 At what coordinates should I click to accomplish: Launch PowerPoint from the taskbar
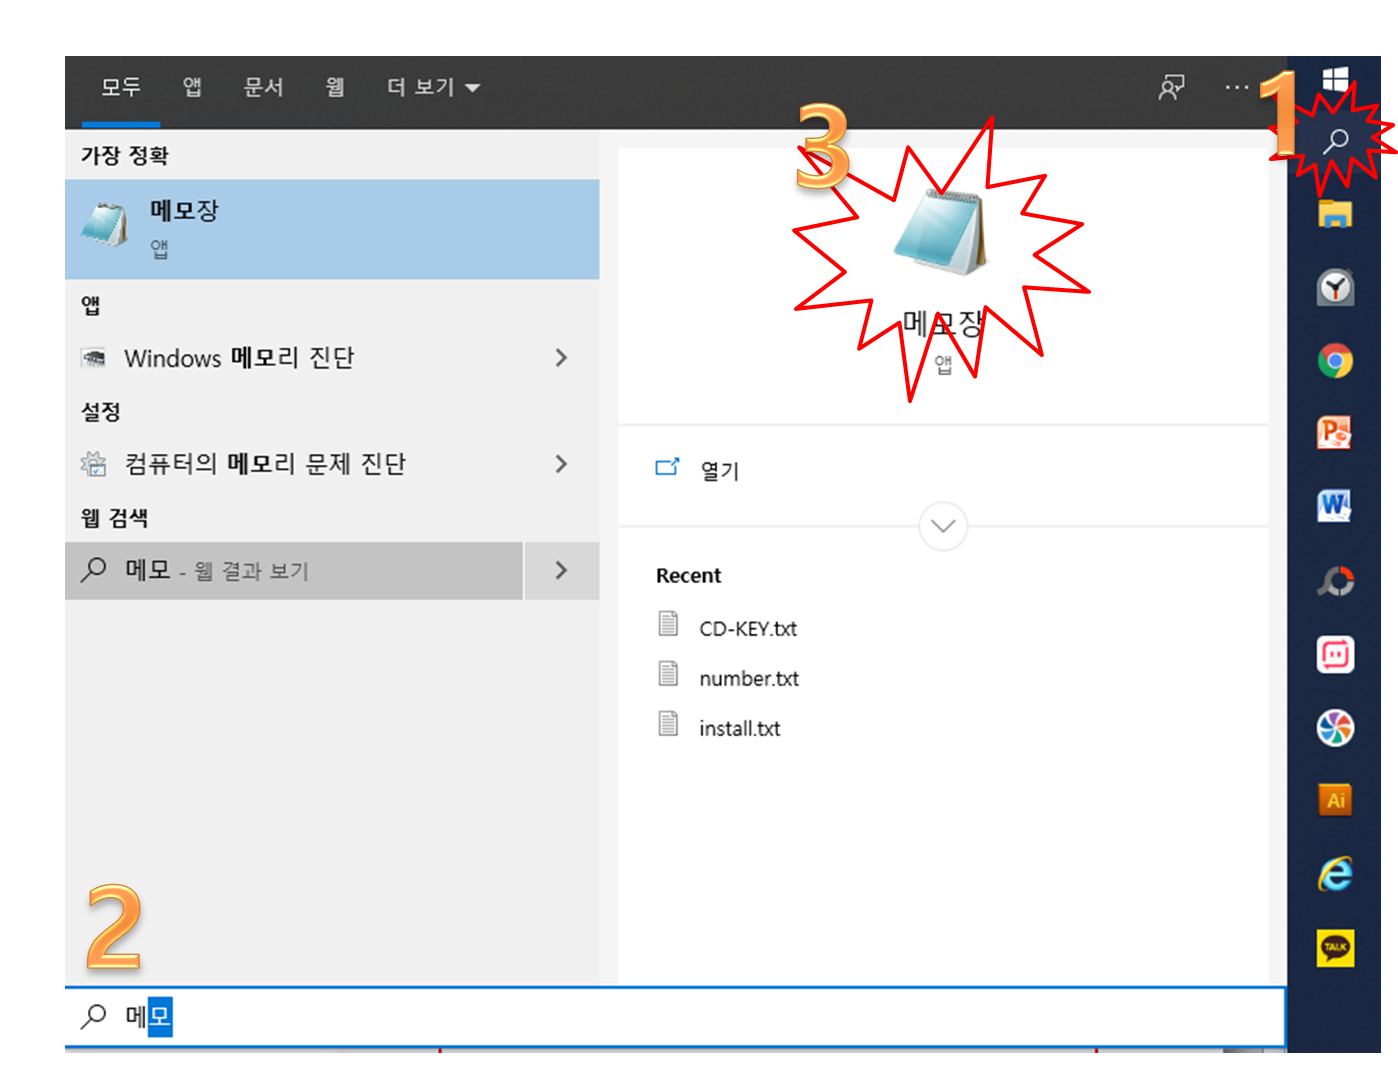(1335, 433)
